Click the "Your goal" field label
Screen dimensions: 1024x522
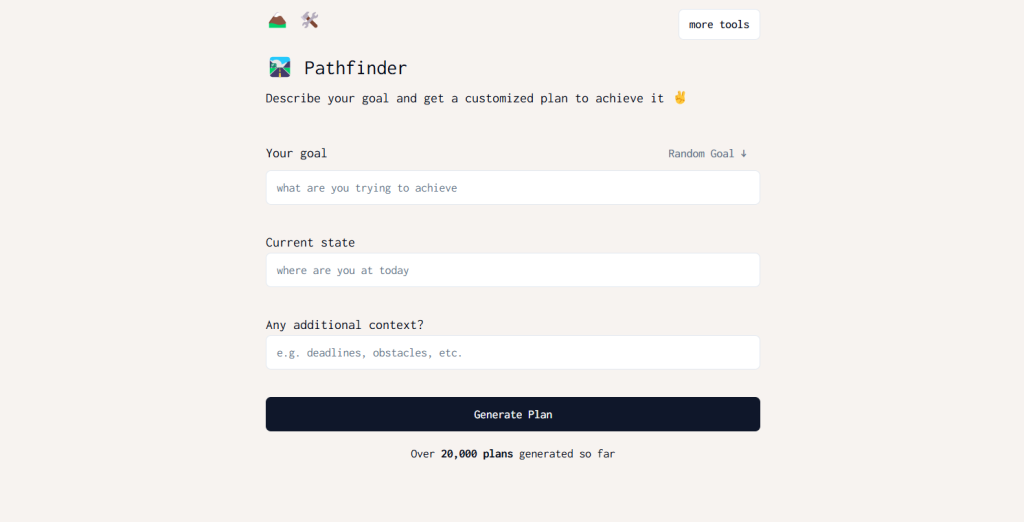tap(296, 154)
